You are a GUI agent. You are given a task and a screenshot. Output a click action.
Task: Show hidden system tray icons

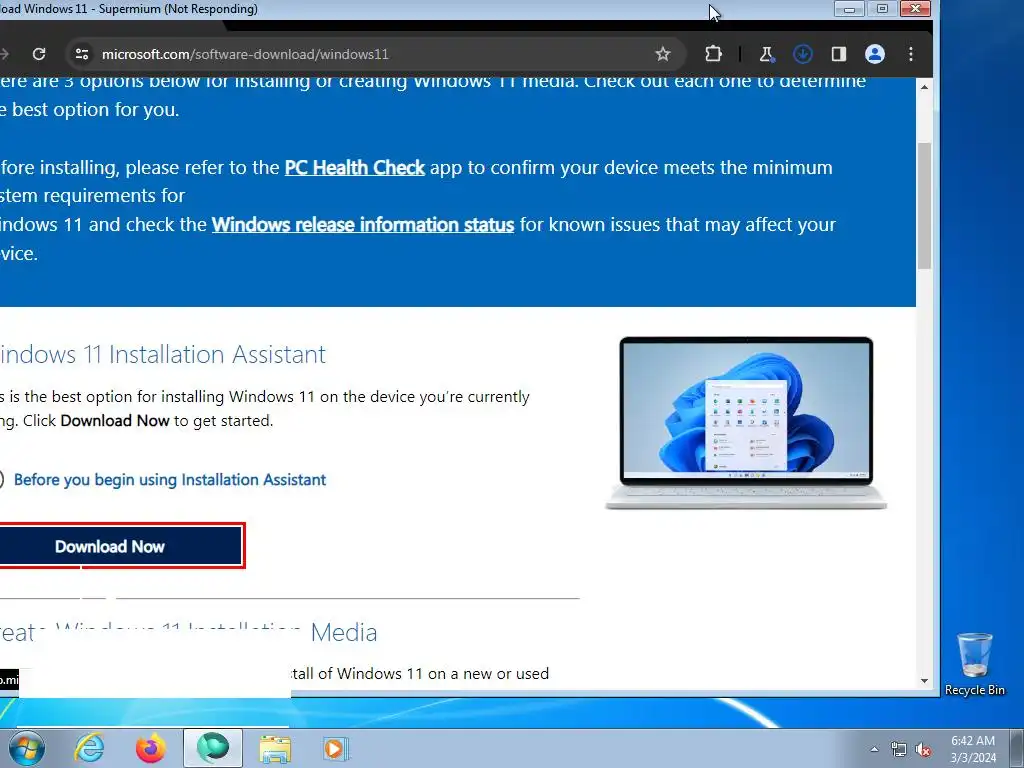pos(874,749)
